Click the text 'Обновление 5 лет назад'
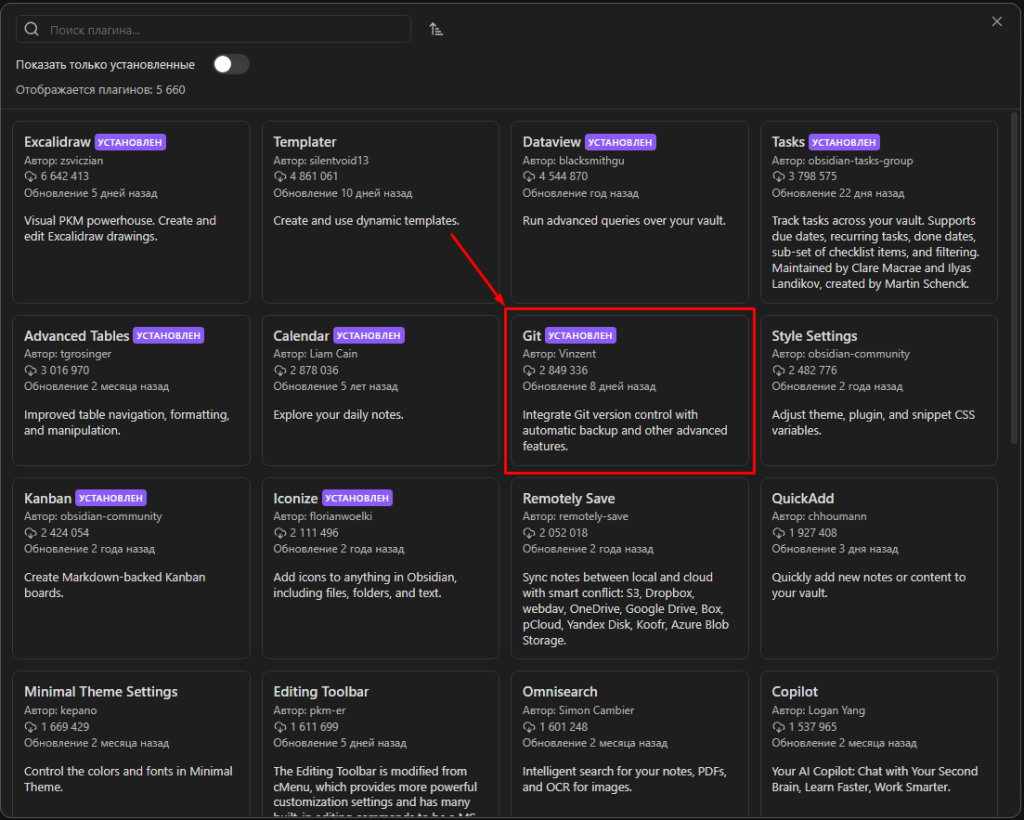 [336, 386]
